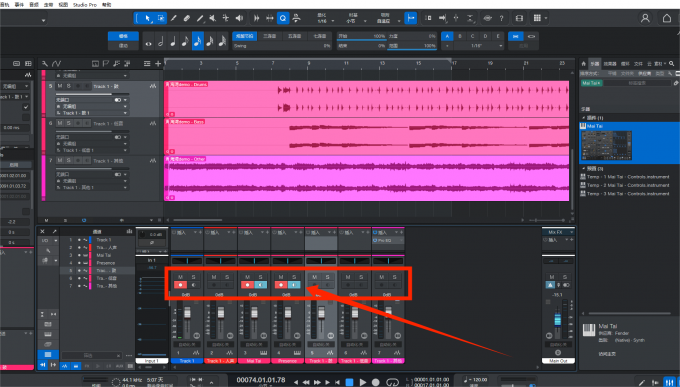
Task: Adjust the Main Out volume fader
Action: (558, 320)
